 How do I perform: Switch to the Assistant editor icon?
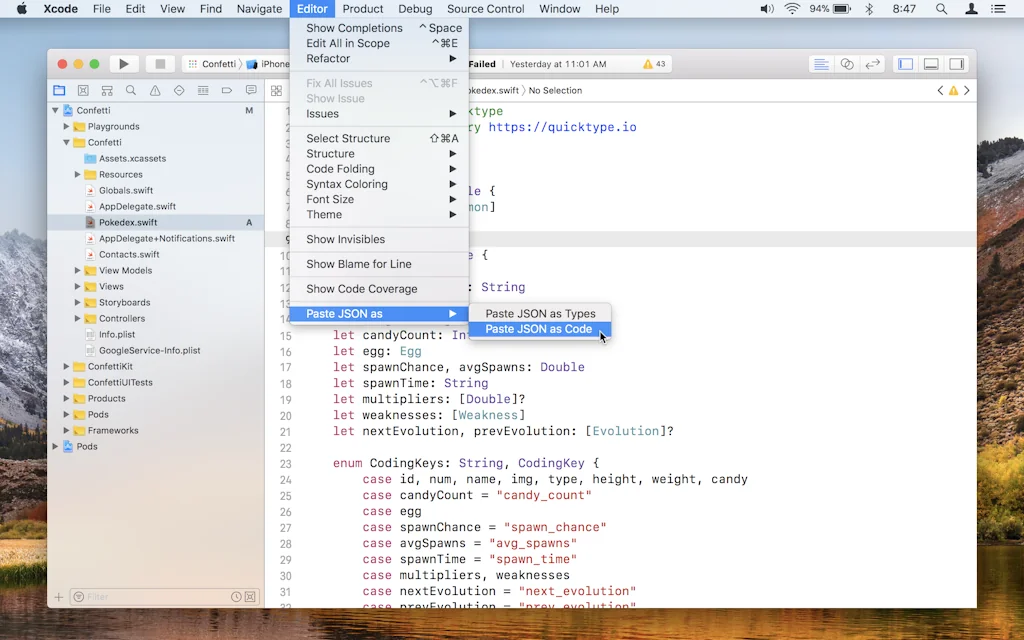(847, 63)
